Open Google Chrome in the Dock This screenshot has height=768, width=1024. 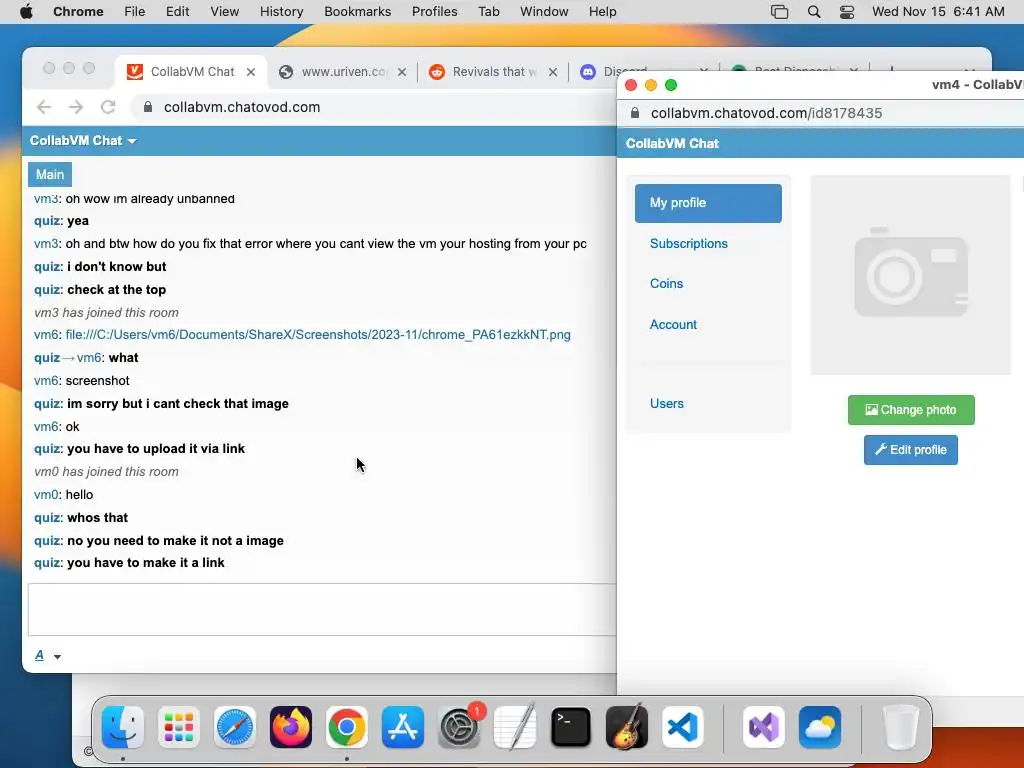click(347, 727)
